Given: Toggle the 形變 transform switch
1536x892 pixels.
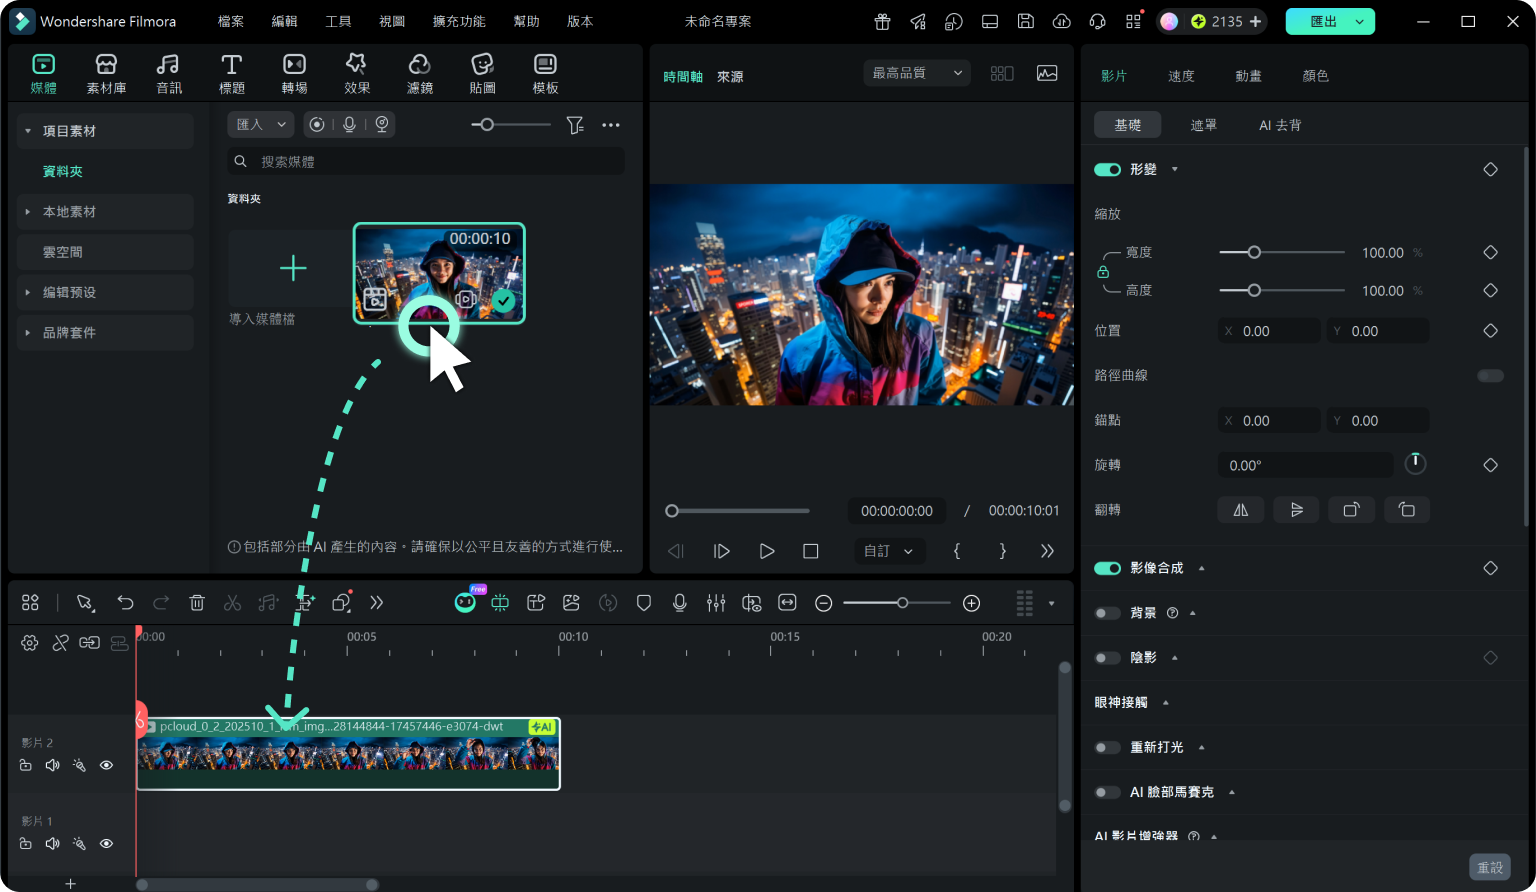Looking at the screenshot, I should (x=1107, y=170).
